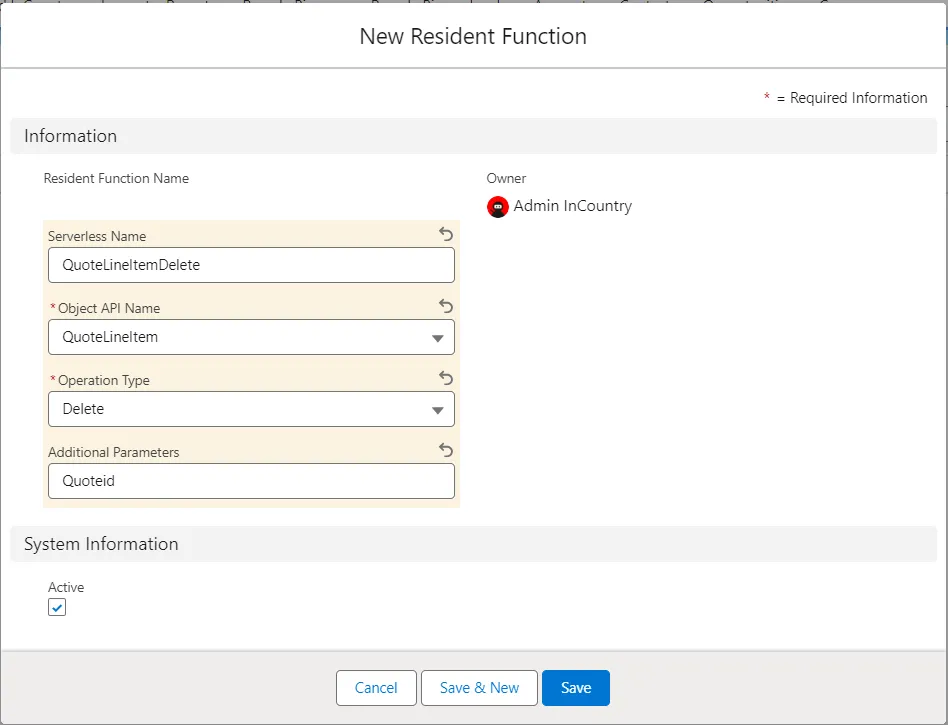
Task: Open the Object API Name dropdown
Action: [x=251, y=337]
